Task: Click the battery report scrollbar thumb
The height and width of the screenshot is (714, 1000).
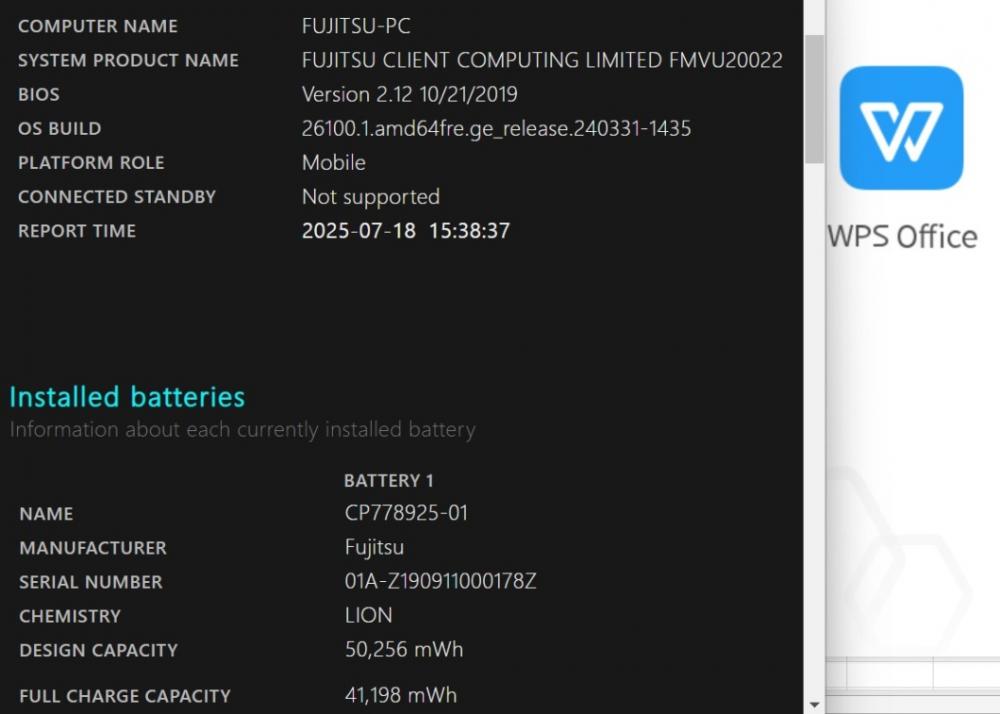Action: click(814, 99)
